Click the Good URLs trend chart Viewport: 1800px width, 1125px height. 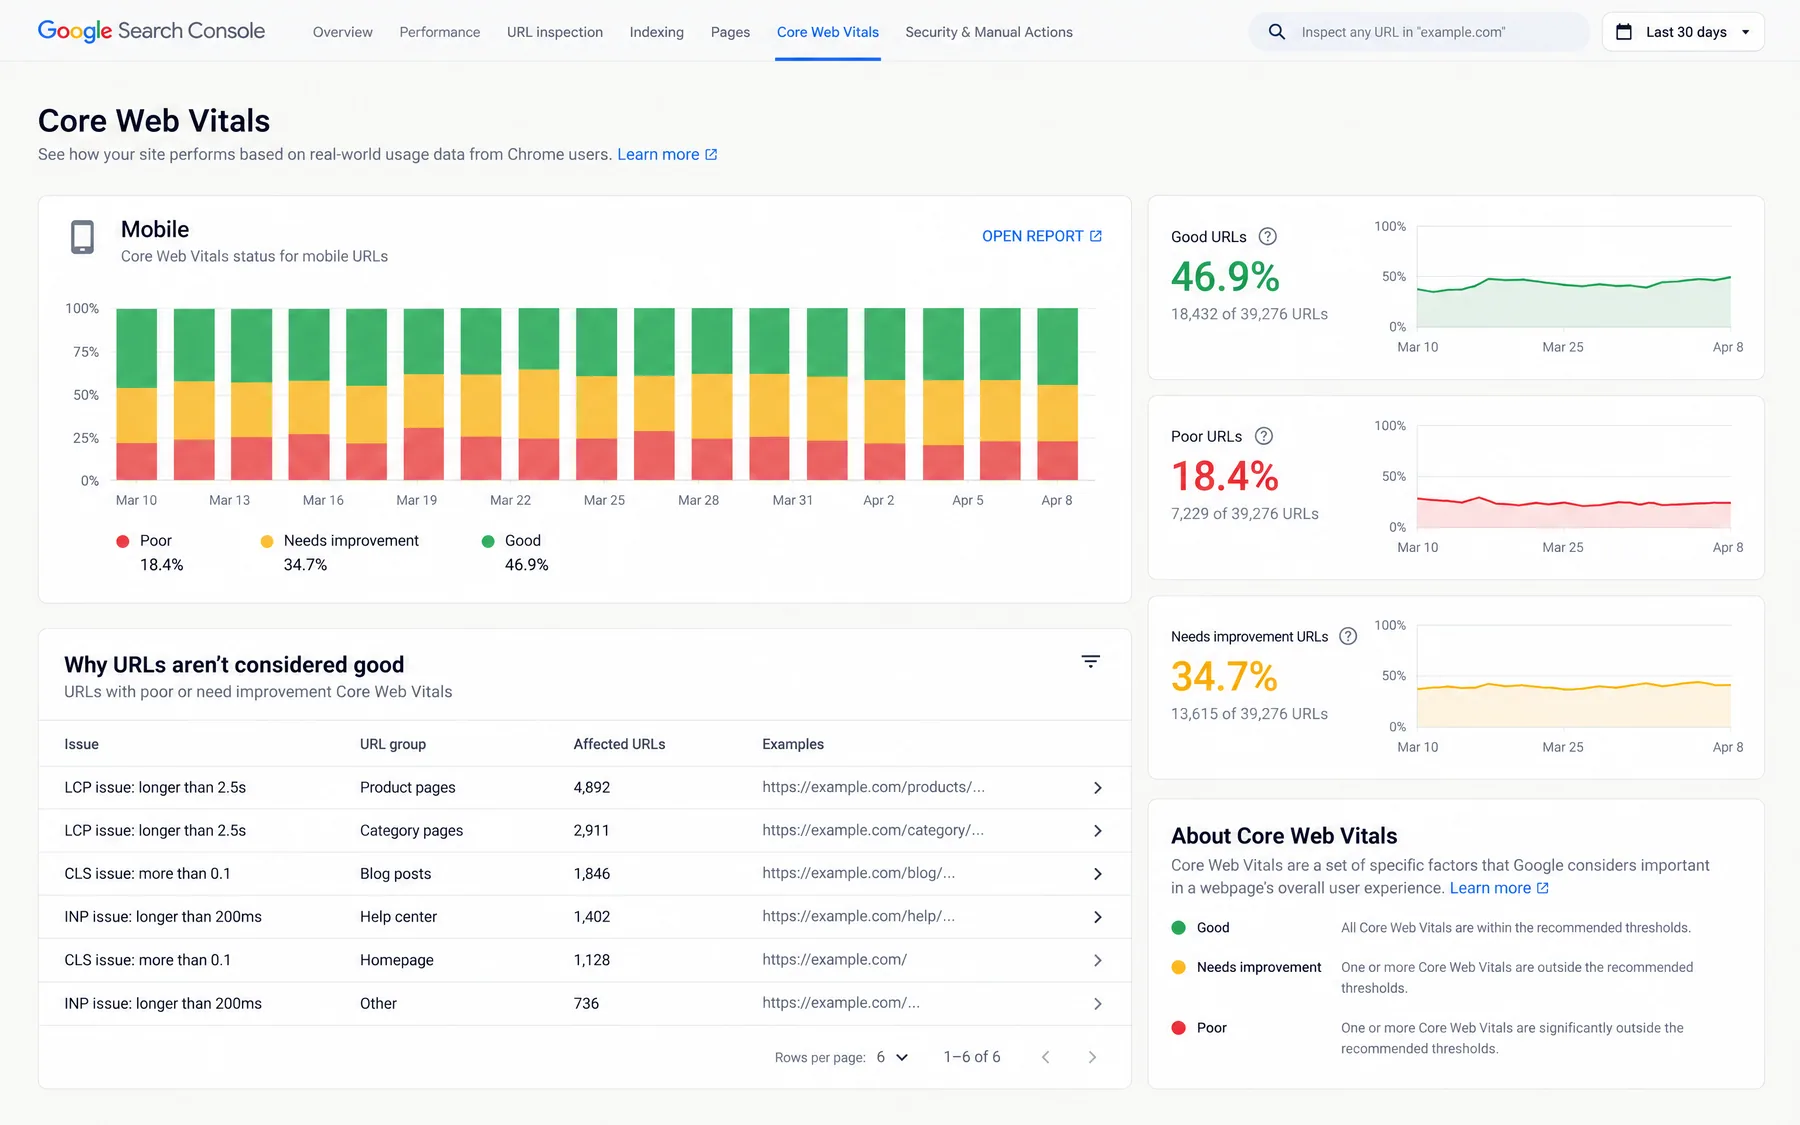pos(1574,277)
